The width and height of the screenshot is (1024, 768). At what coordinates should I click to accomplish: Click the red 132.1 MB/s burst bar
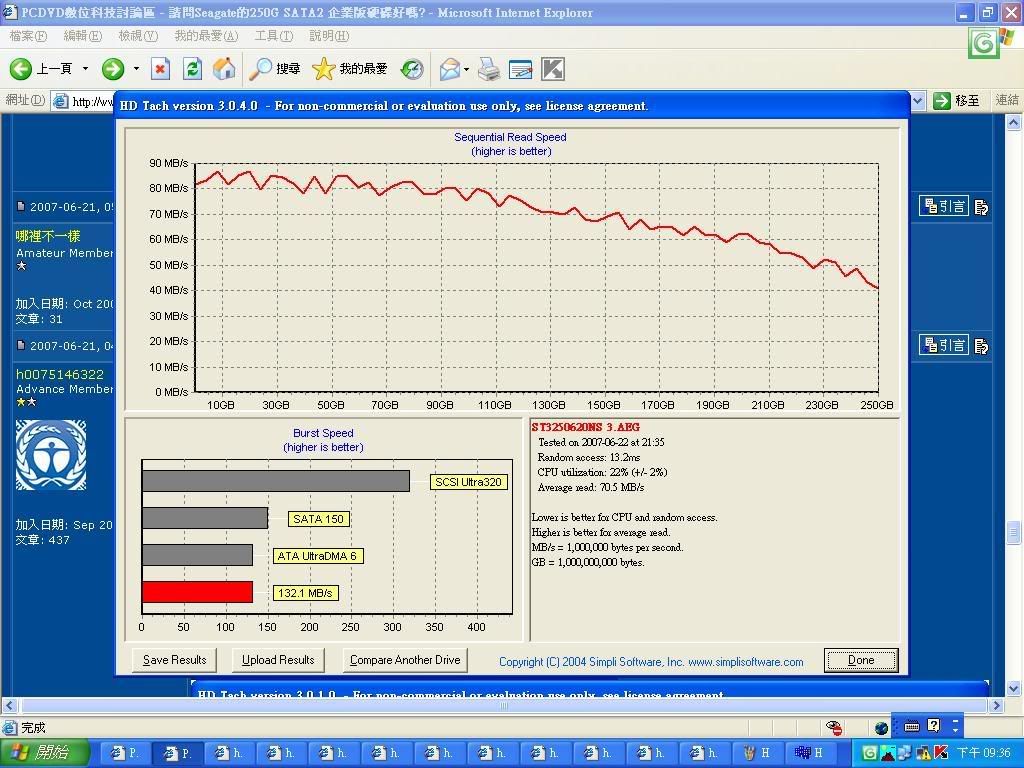tap(197, 592)
